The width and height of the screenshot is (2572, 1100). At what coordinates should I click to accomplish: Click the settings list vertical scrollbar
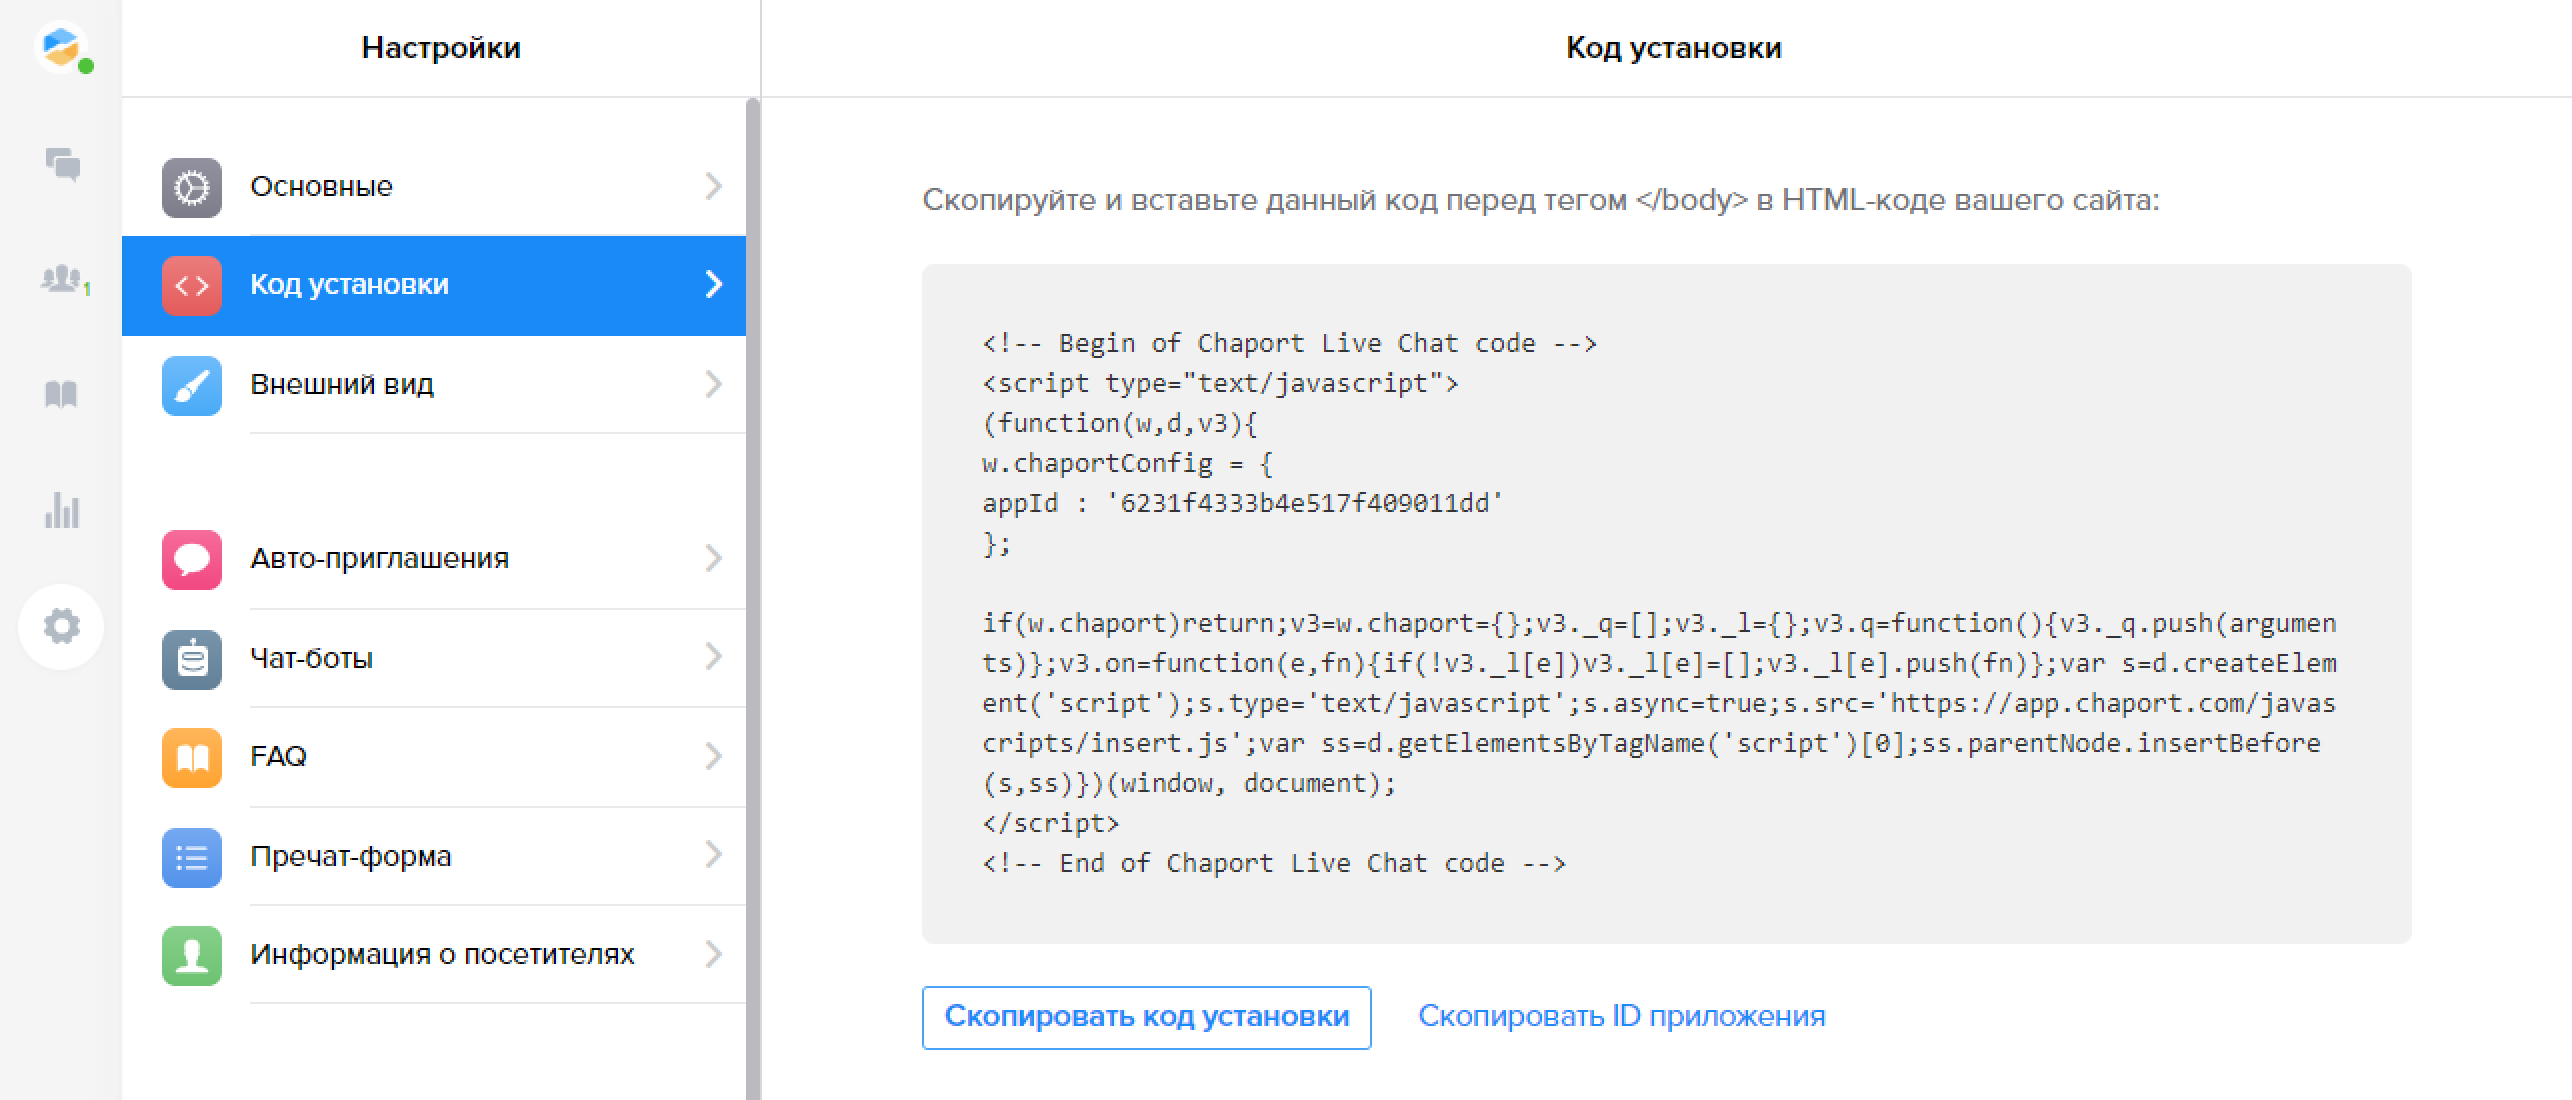click(752, 598)
